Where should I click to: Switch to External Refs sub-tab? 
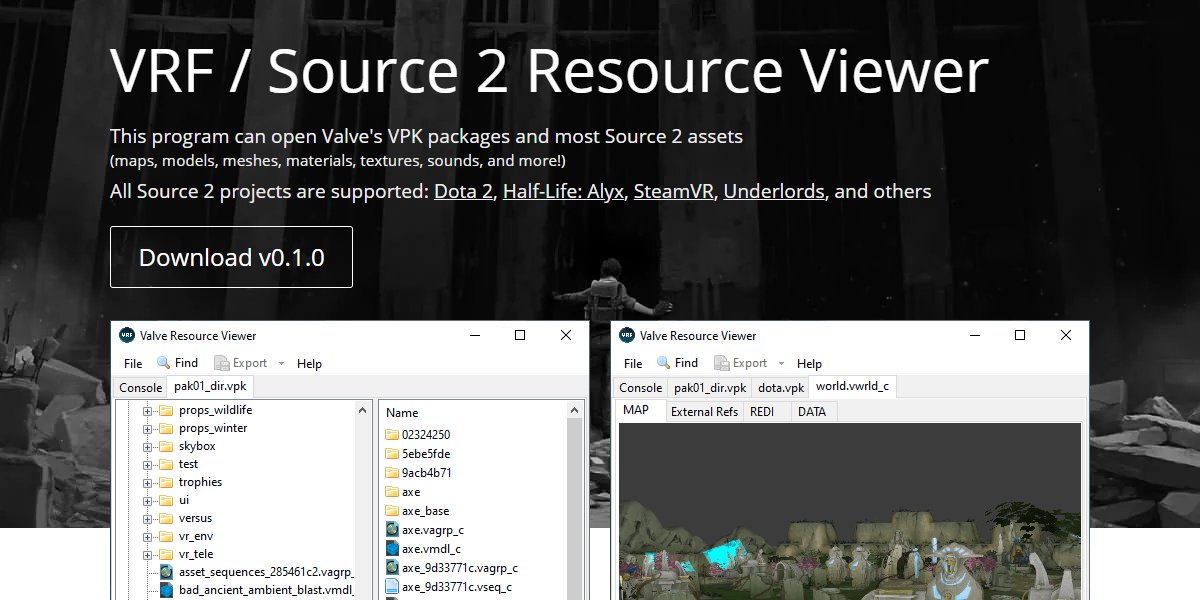pyautogui.click(x=704, y=412)
